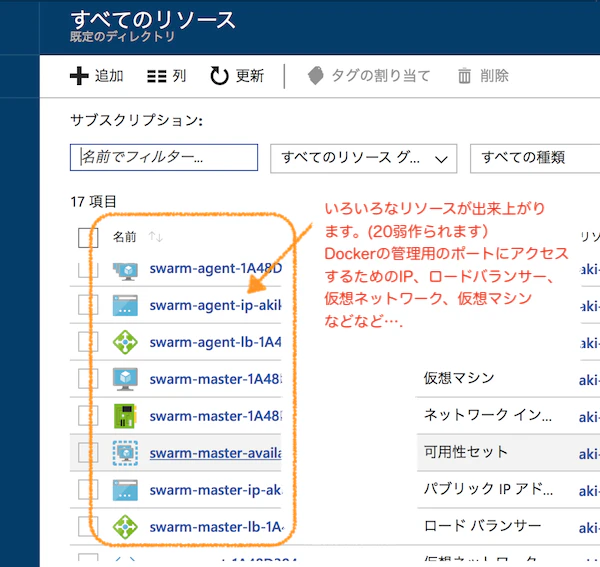Image resolution: width=600 pixels, height=567 pixels.
Task: Open the swarm-master-availa resource link
Action: [x=215, y=453]
